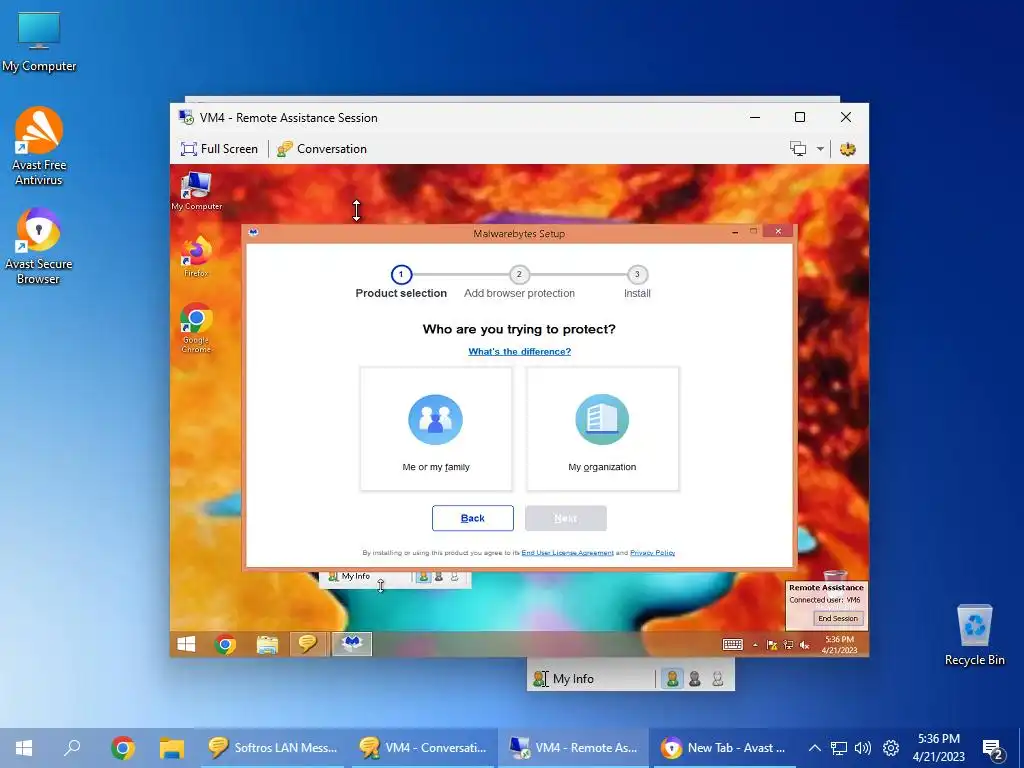Close the Malwarebytes Setup window
Screen dimensions: 1024x768
(x=778, y=231)
